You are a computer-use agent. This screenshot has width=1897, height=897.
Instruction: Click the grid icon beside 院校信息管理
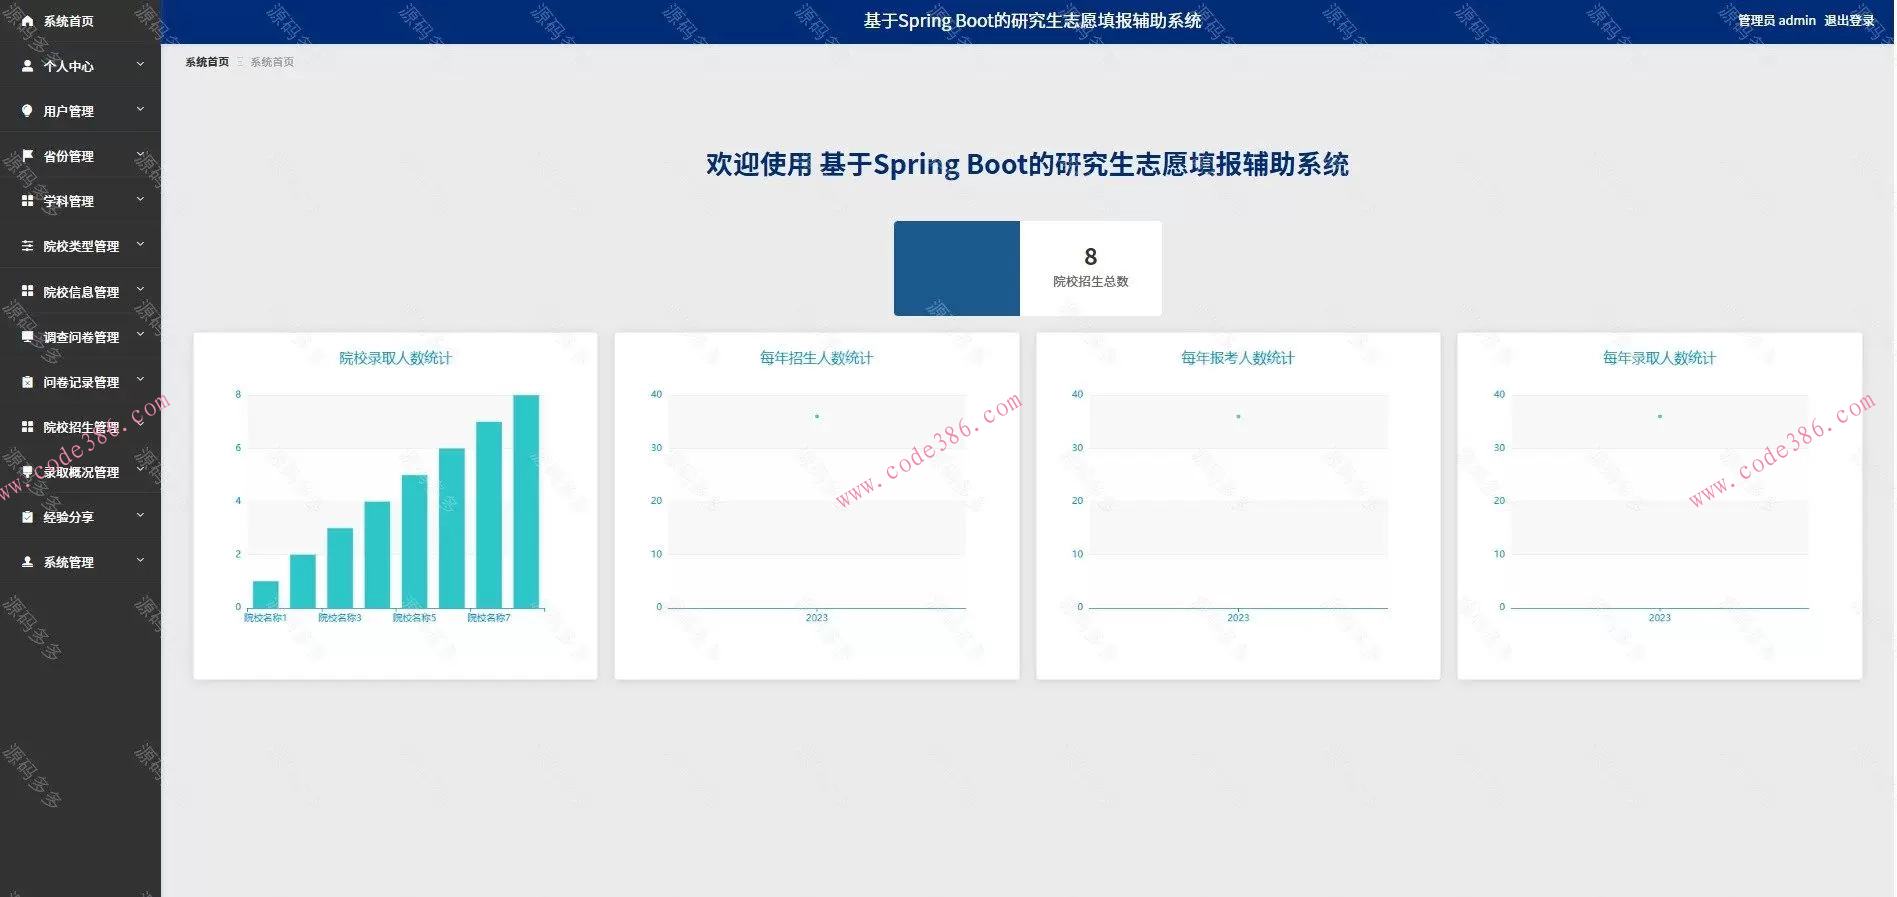27,291
